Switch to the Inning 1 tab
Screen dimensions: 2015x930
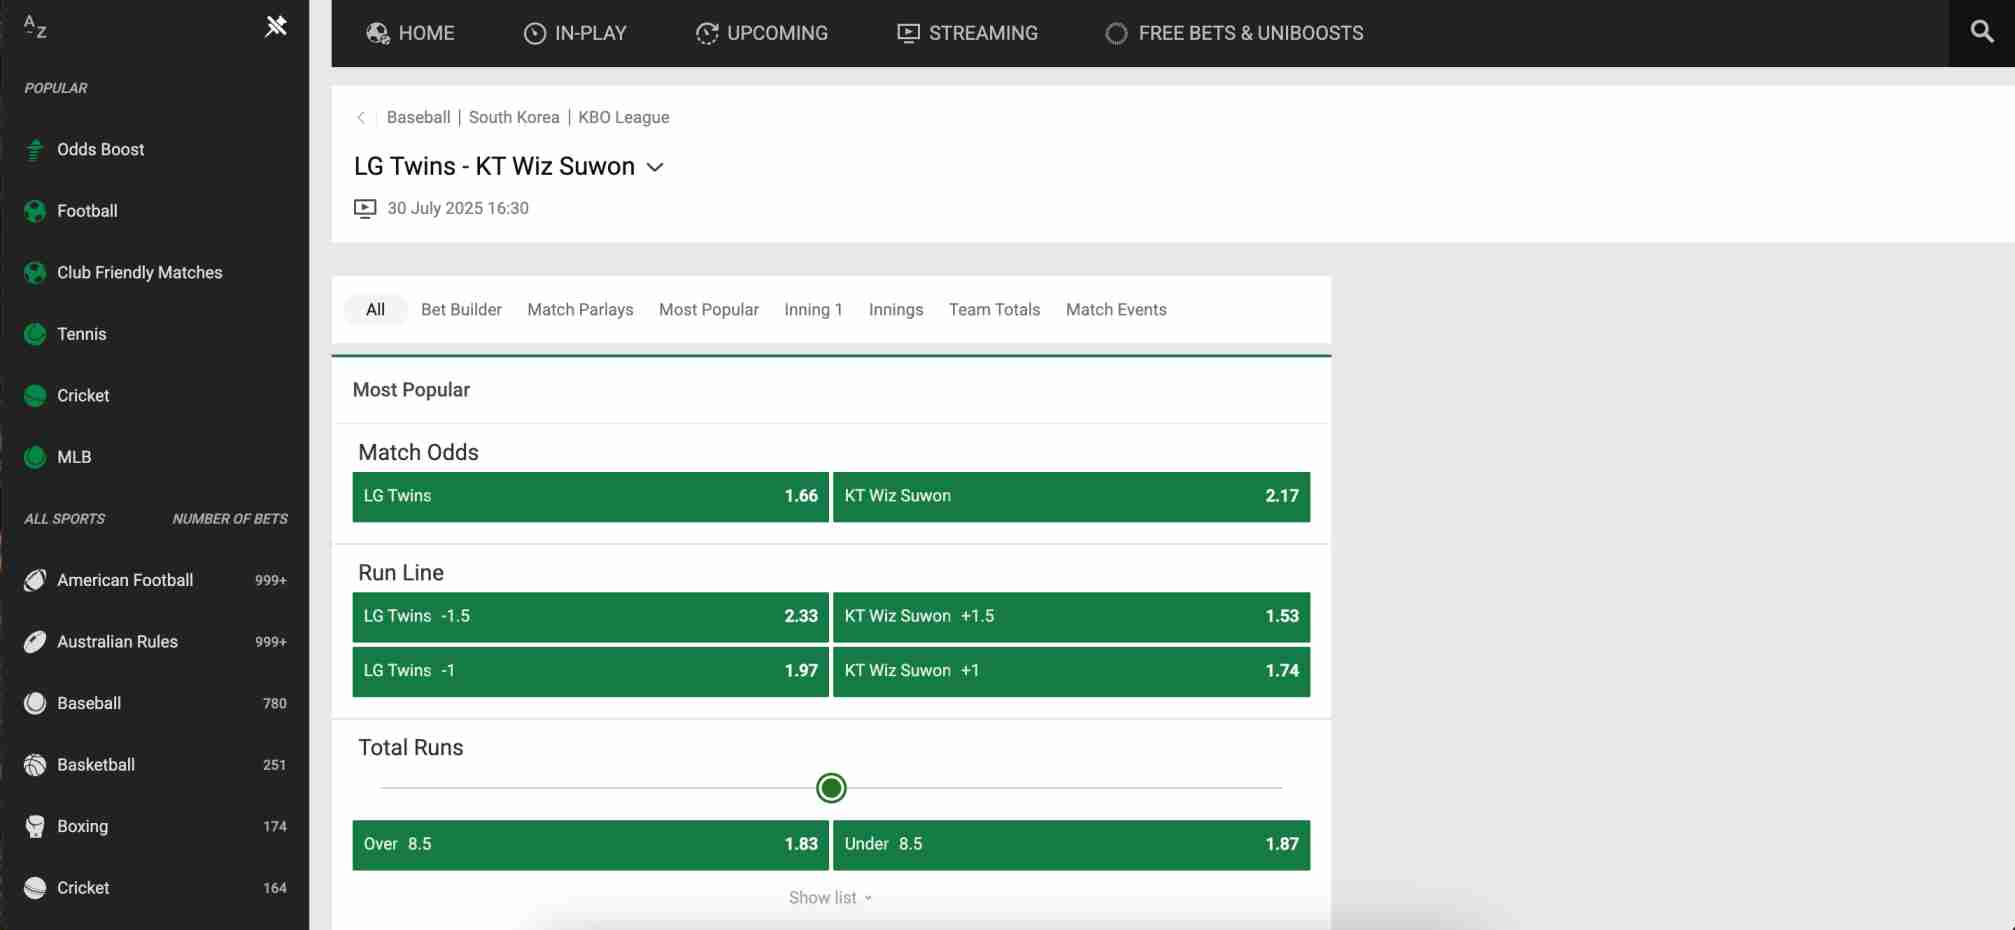(813, 310)
